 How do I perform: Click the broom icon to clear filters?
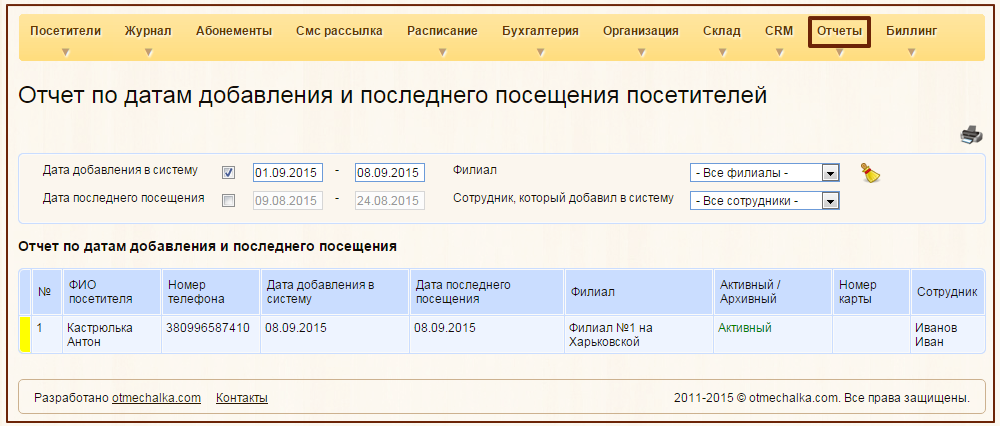pos(871,173)
